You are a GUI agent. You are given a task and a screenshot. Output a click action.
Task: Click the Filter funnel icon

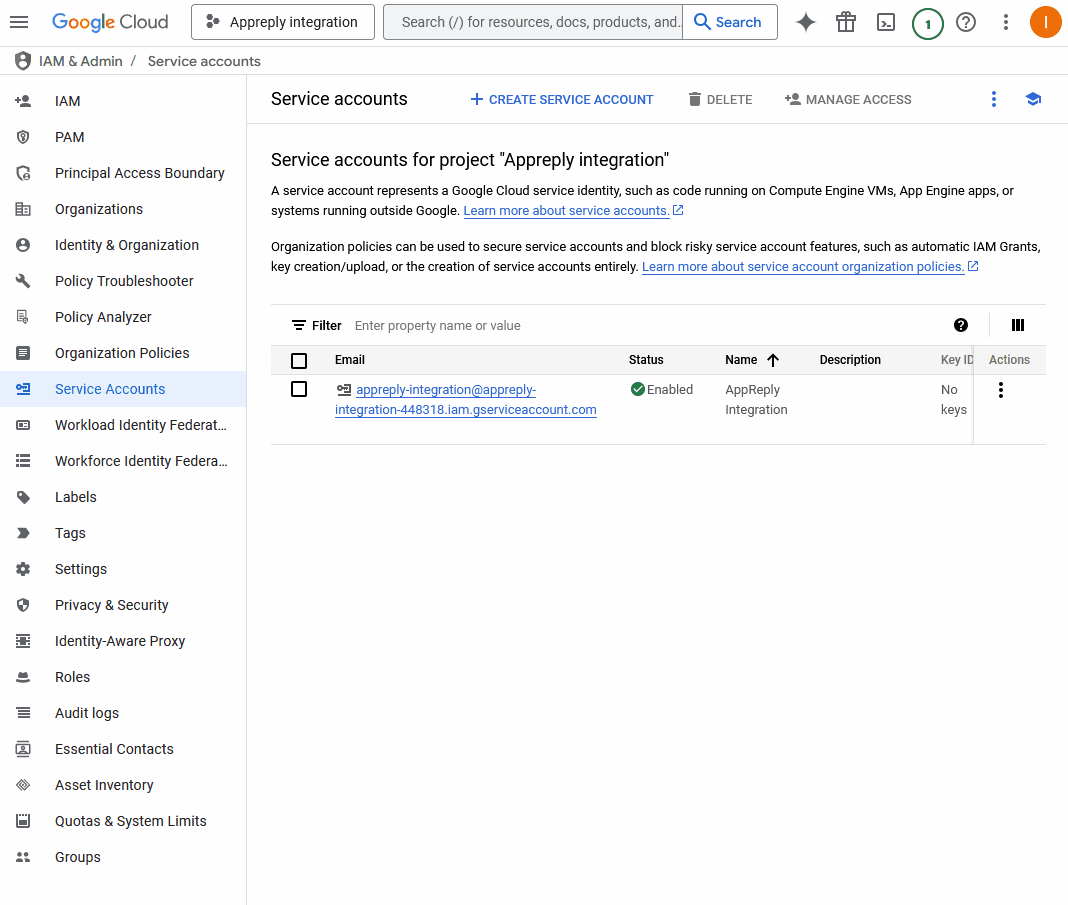pyautogui.click(x=298, y=326)
